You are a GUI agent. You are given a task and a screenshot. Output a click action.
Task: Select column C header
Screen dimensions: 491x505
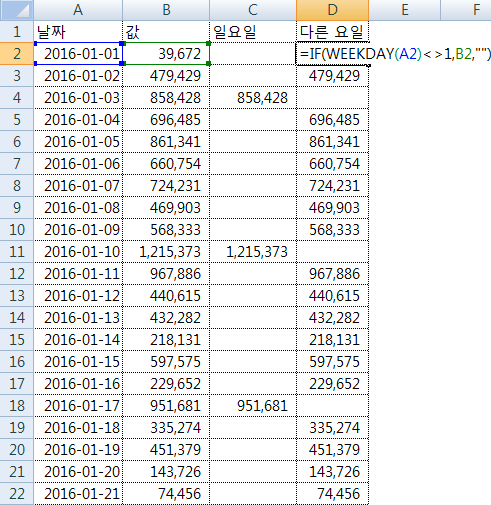pyautogui.click(x=253, y=10)
